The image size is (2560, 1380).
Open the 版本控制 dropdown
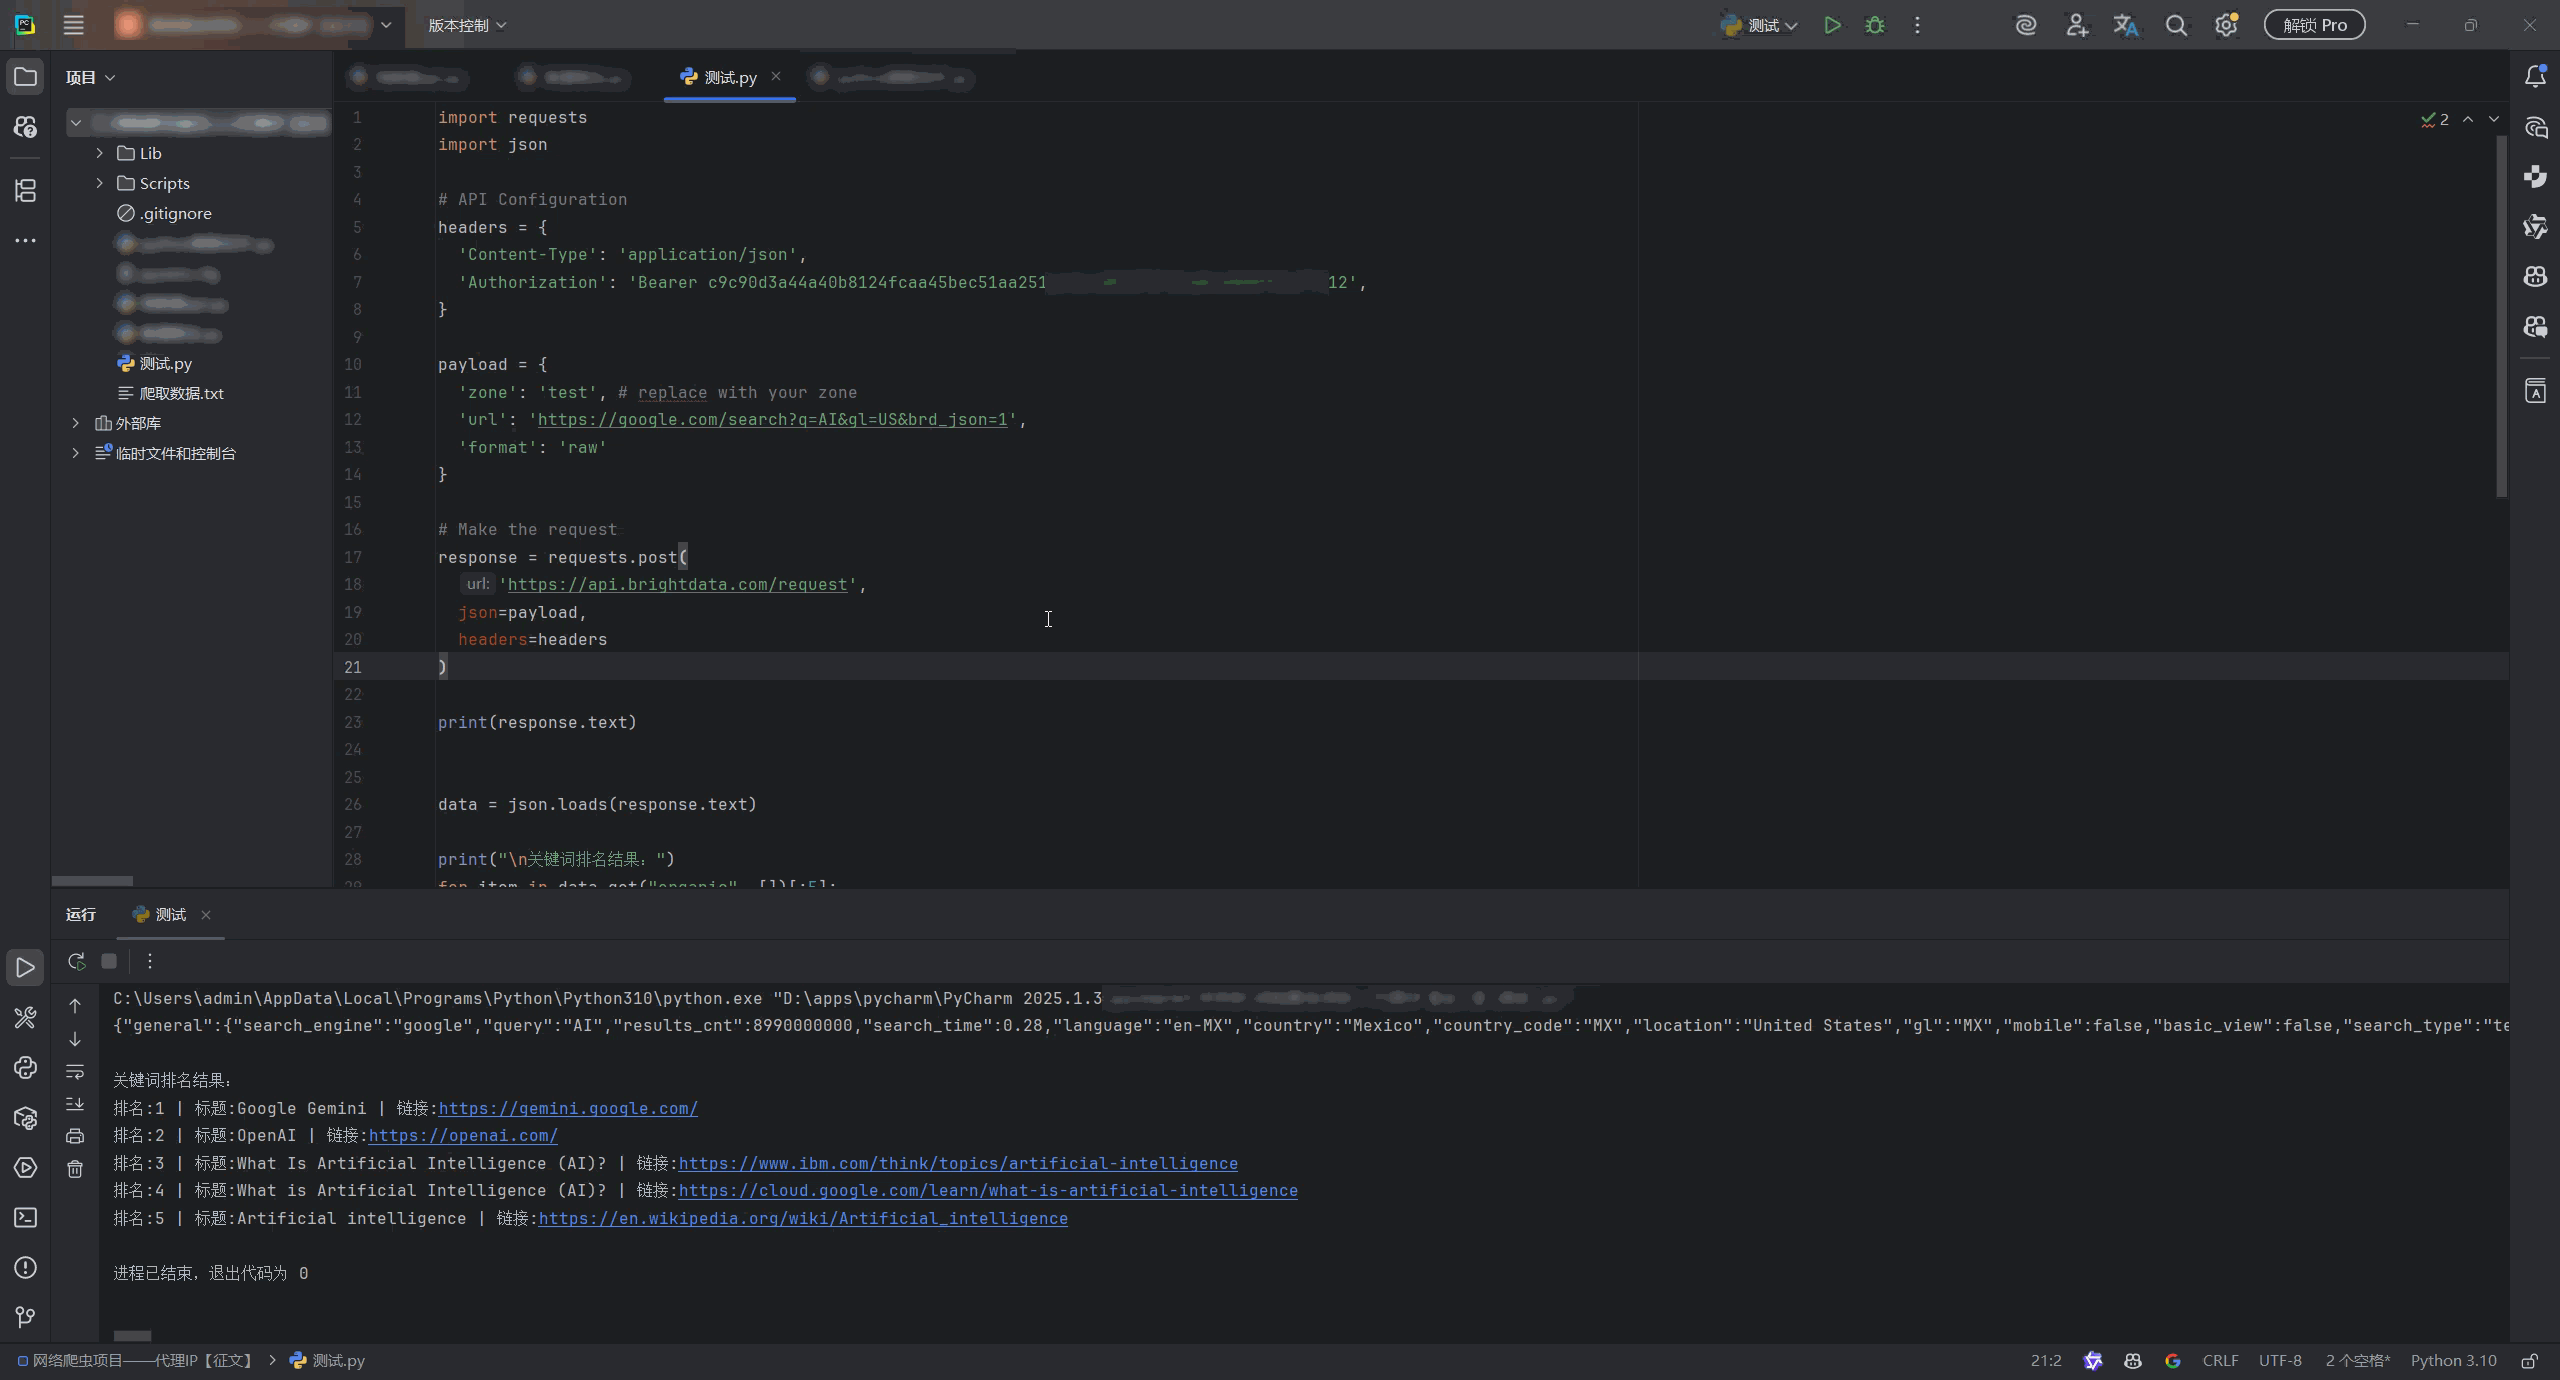pyautogui.click(x=467, y=26)
